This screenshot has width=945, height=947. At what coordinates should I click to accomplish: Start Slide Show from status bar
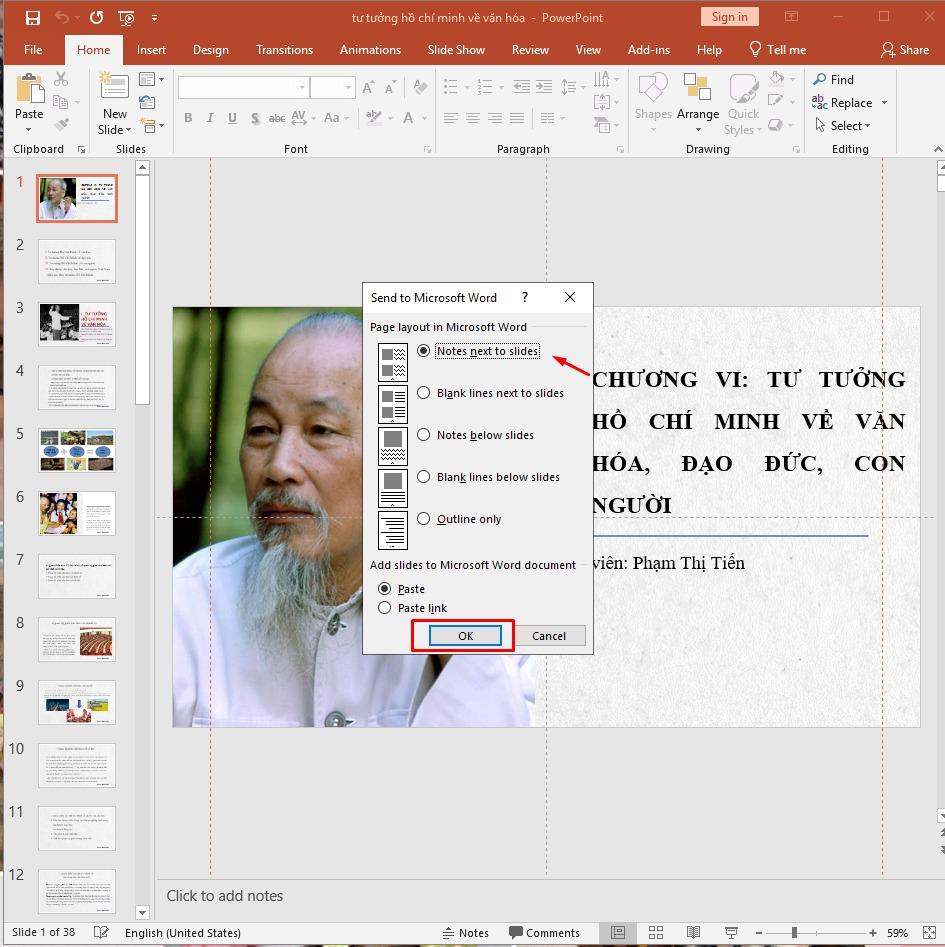[732, 932]
